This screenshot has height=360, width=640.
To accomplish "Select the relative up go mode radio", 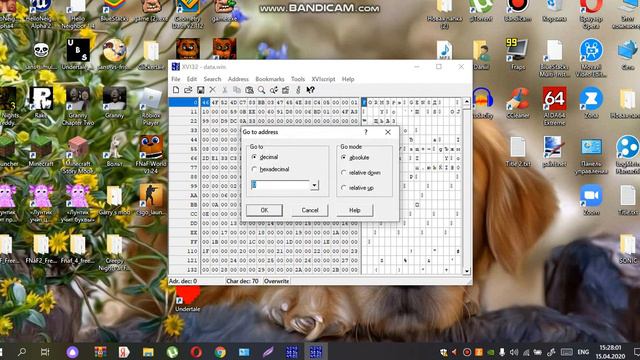I will (344, 188).
